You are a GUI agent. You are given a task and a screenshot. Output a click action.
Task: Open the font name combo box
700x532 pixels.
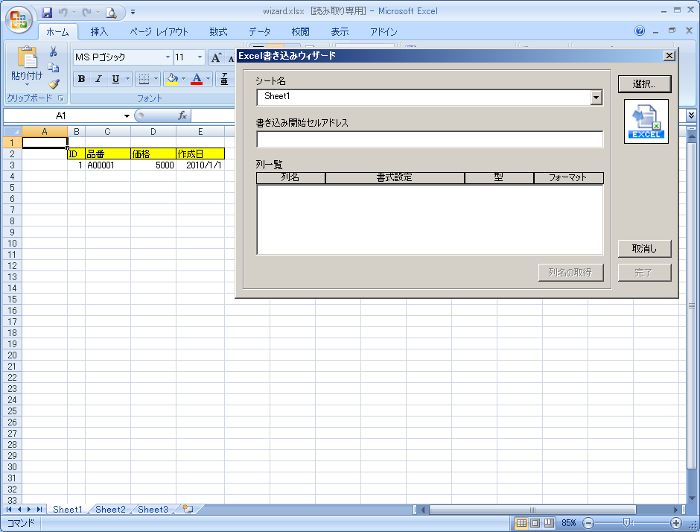click(123, 57)
